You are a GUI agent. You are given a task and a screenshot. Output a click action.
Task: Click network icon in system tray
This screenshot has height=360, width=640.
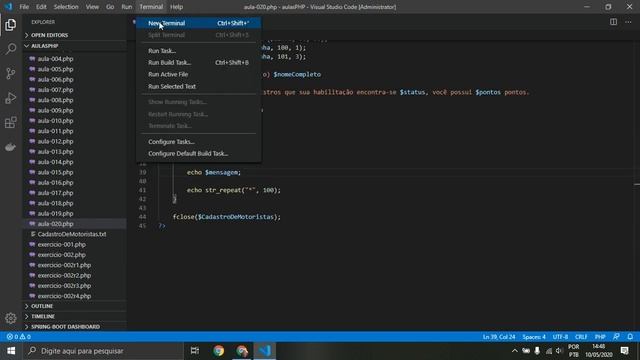pos(549,351)
